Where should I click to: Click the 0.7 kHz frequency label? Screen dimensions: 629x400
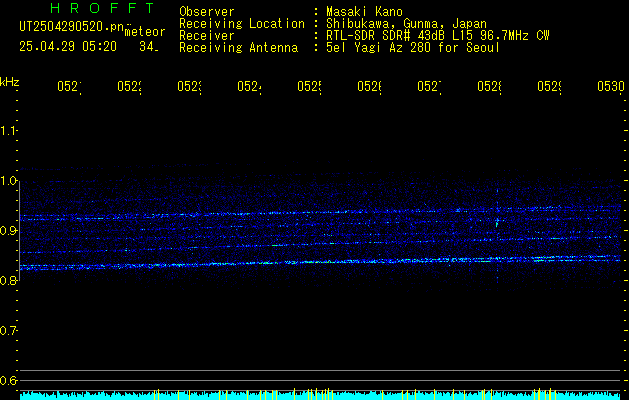click(8, 331)
